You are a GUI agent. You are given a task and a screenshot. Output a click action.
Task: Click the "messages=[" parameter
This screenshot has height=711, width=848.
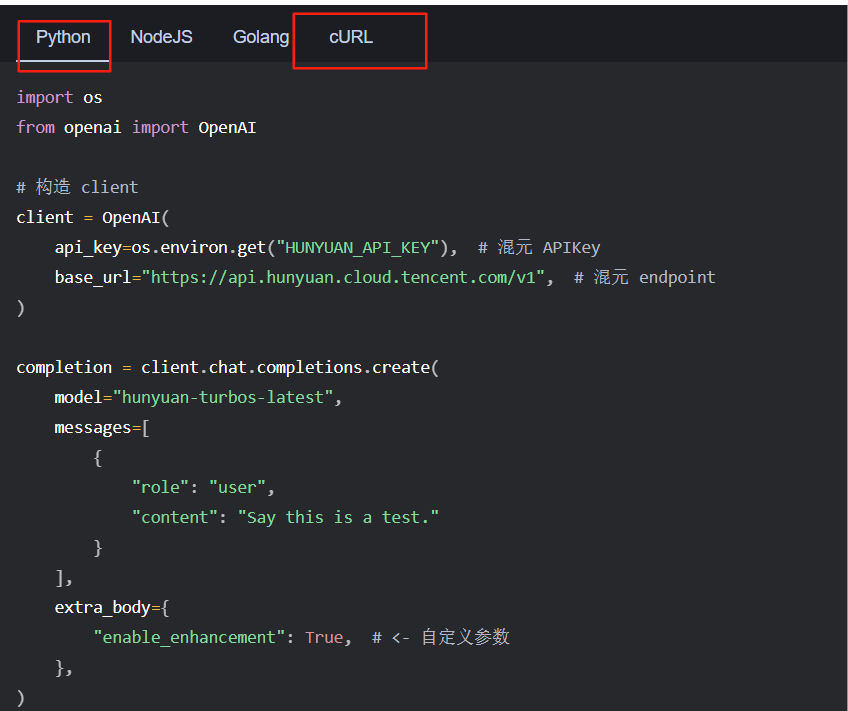click(102, 428)
